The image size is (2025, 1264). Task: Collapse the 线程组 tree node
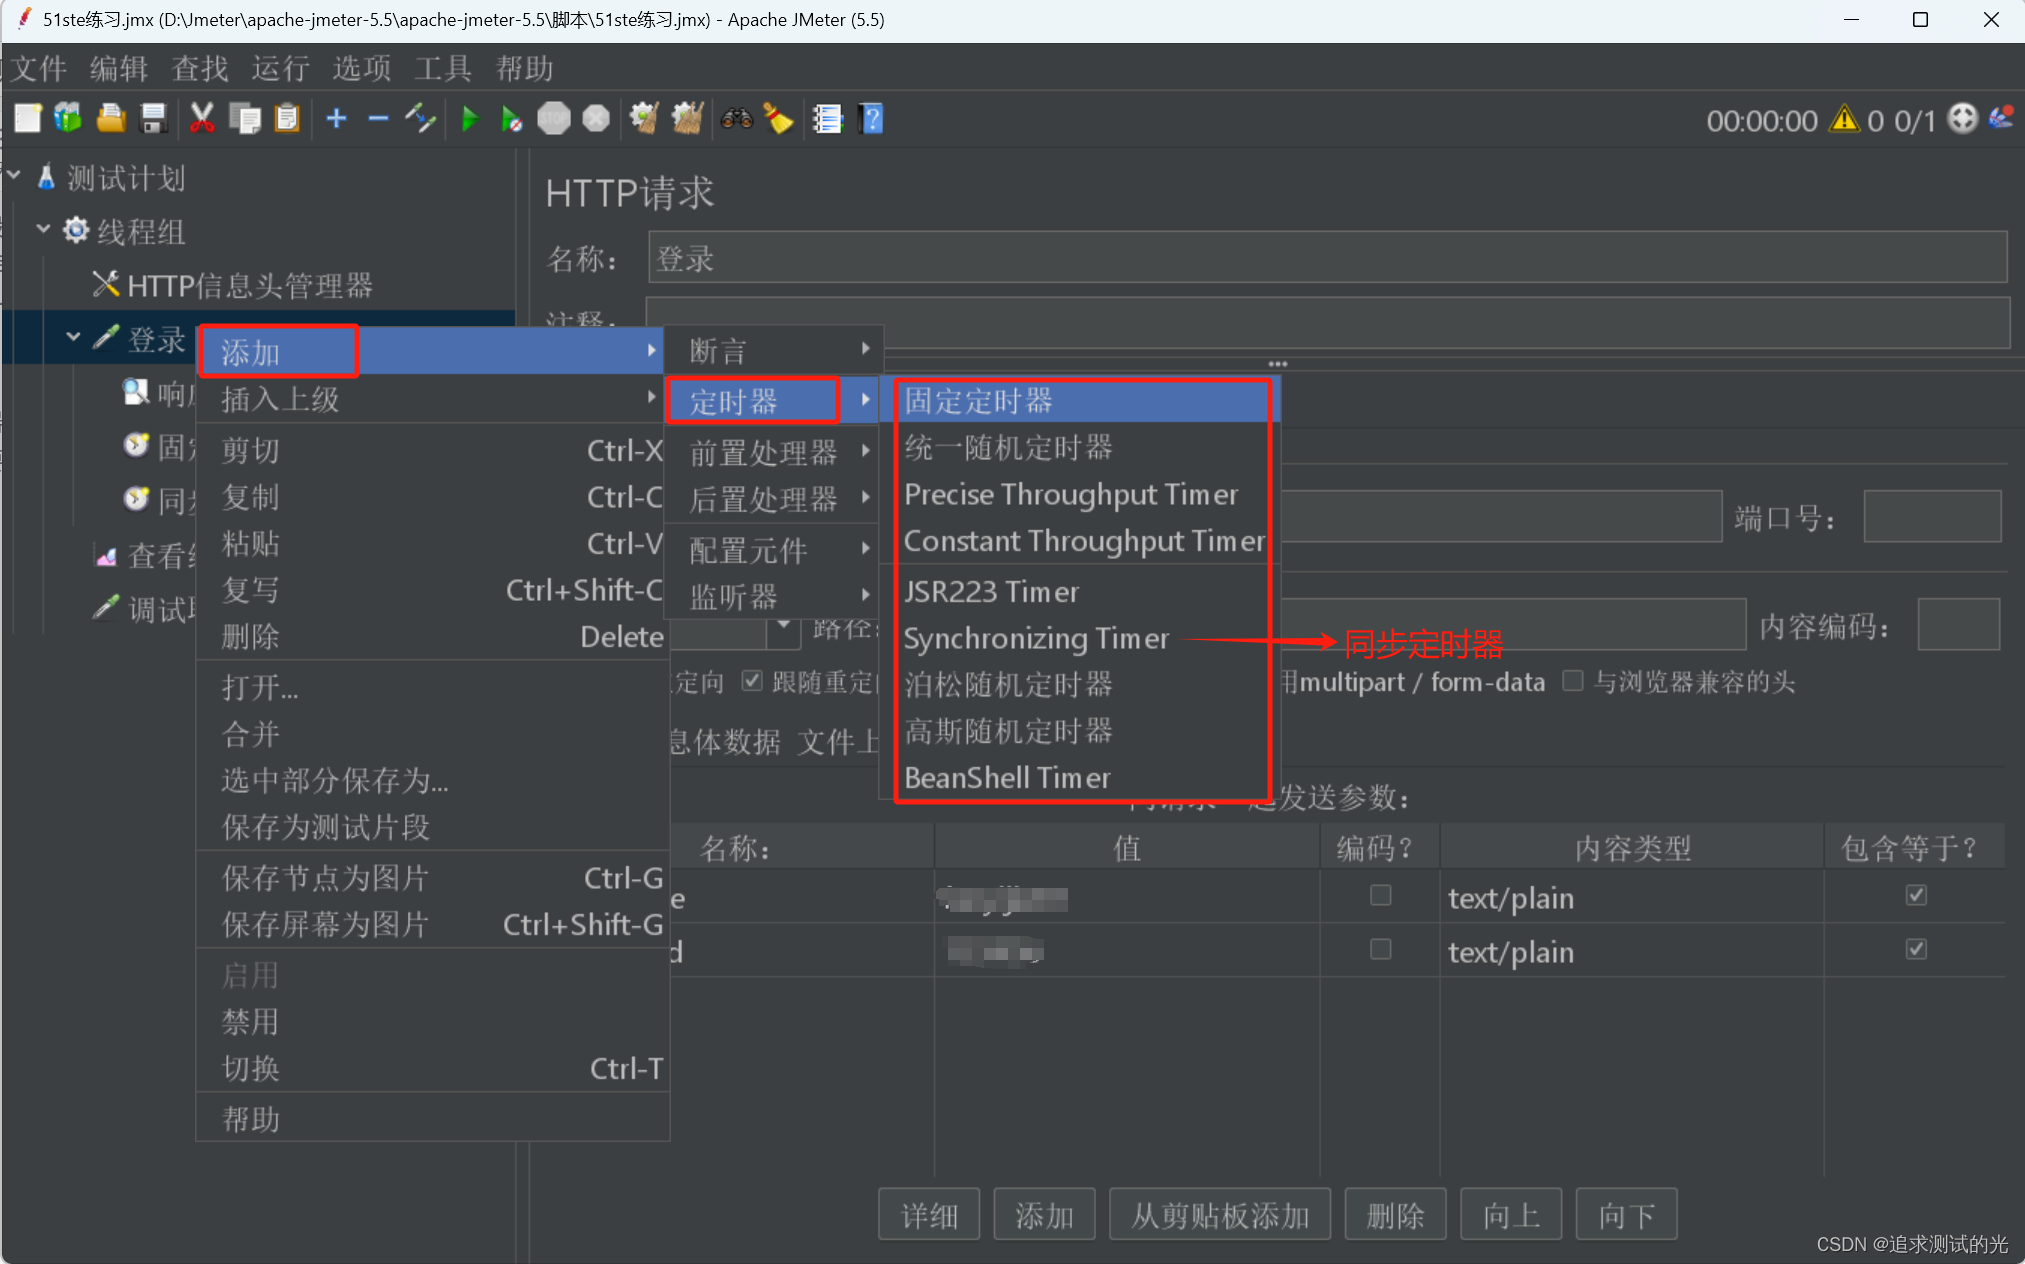tap(44, 229)
